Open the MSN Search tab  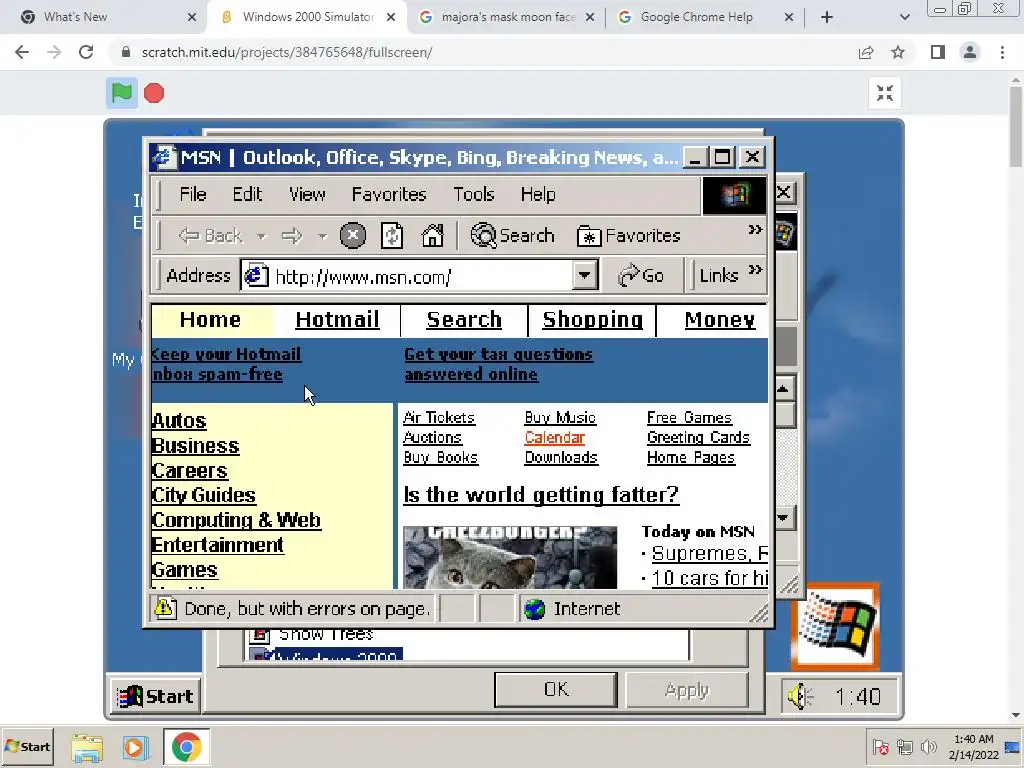(x=464, y=320)
